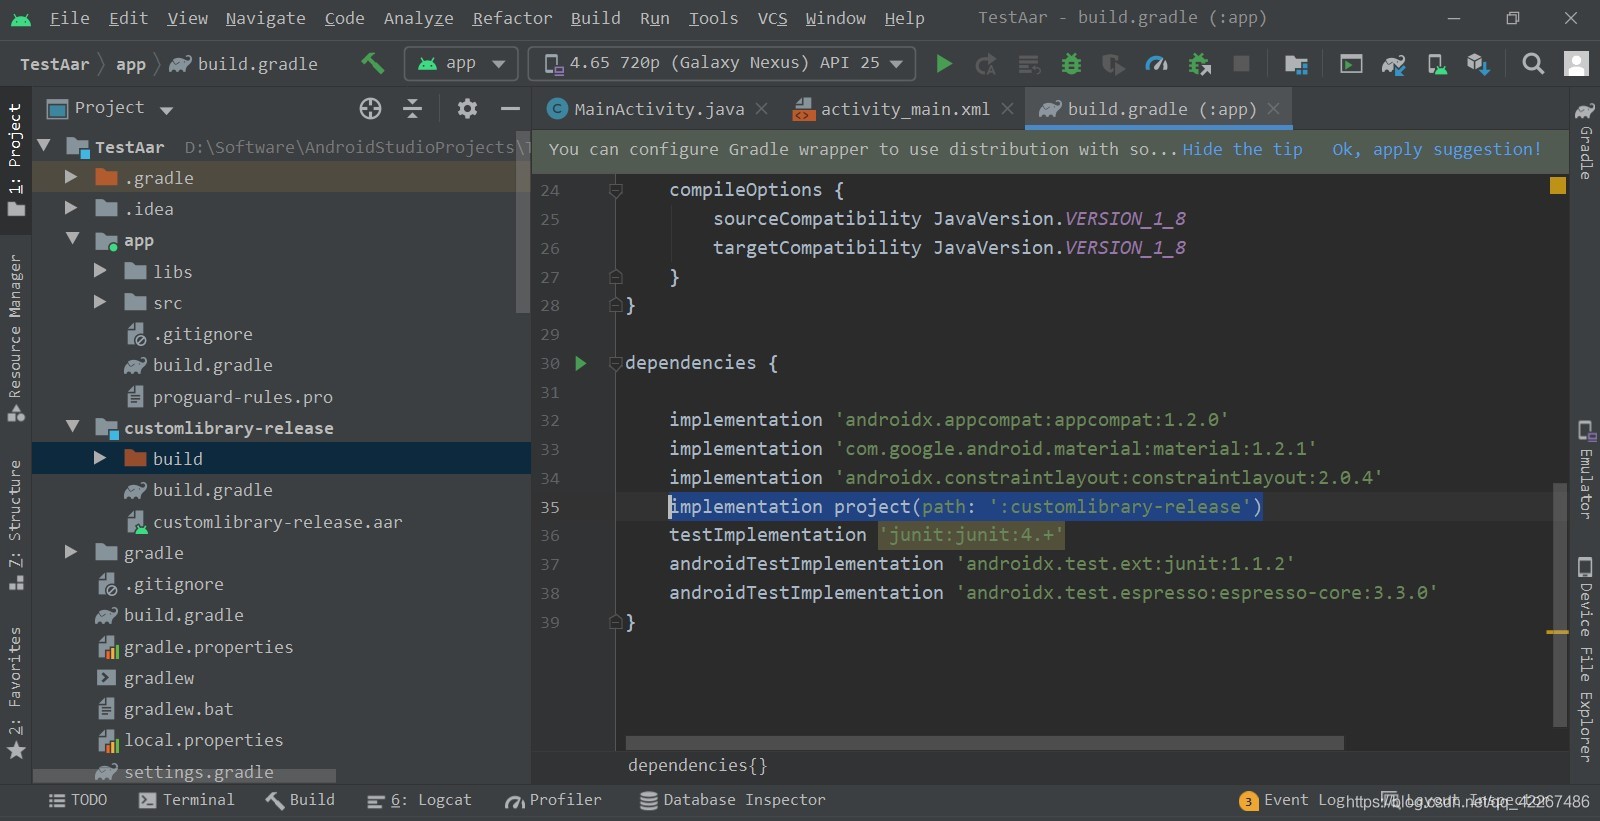Click the Make Project hammer icon
Screen dimensions: 1600x821
point(372,63)
